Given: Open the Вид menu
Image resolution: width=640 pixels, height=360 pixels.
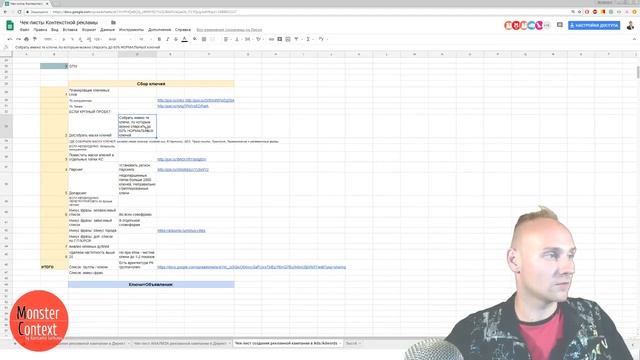Looking at the screenshot, I should [55, 30].
